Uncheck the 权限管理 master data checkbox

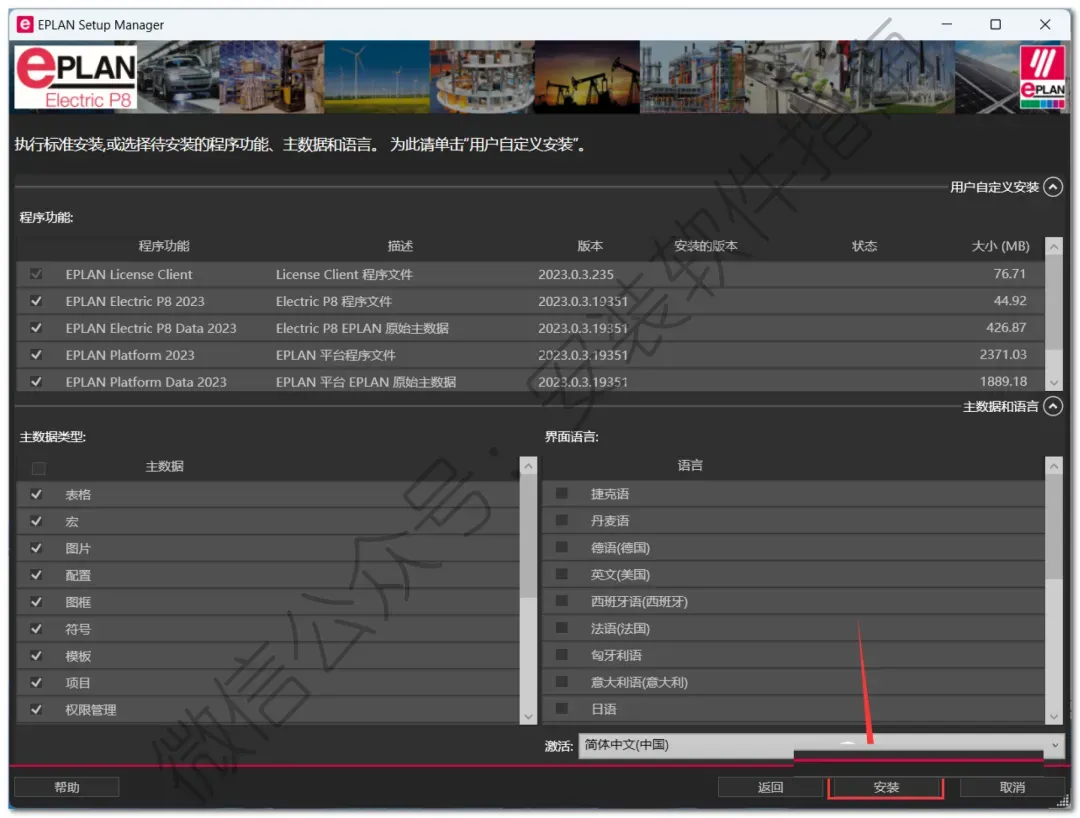click(37, 709)
